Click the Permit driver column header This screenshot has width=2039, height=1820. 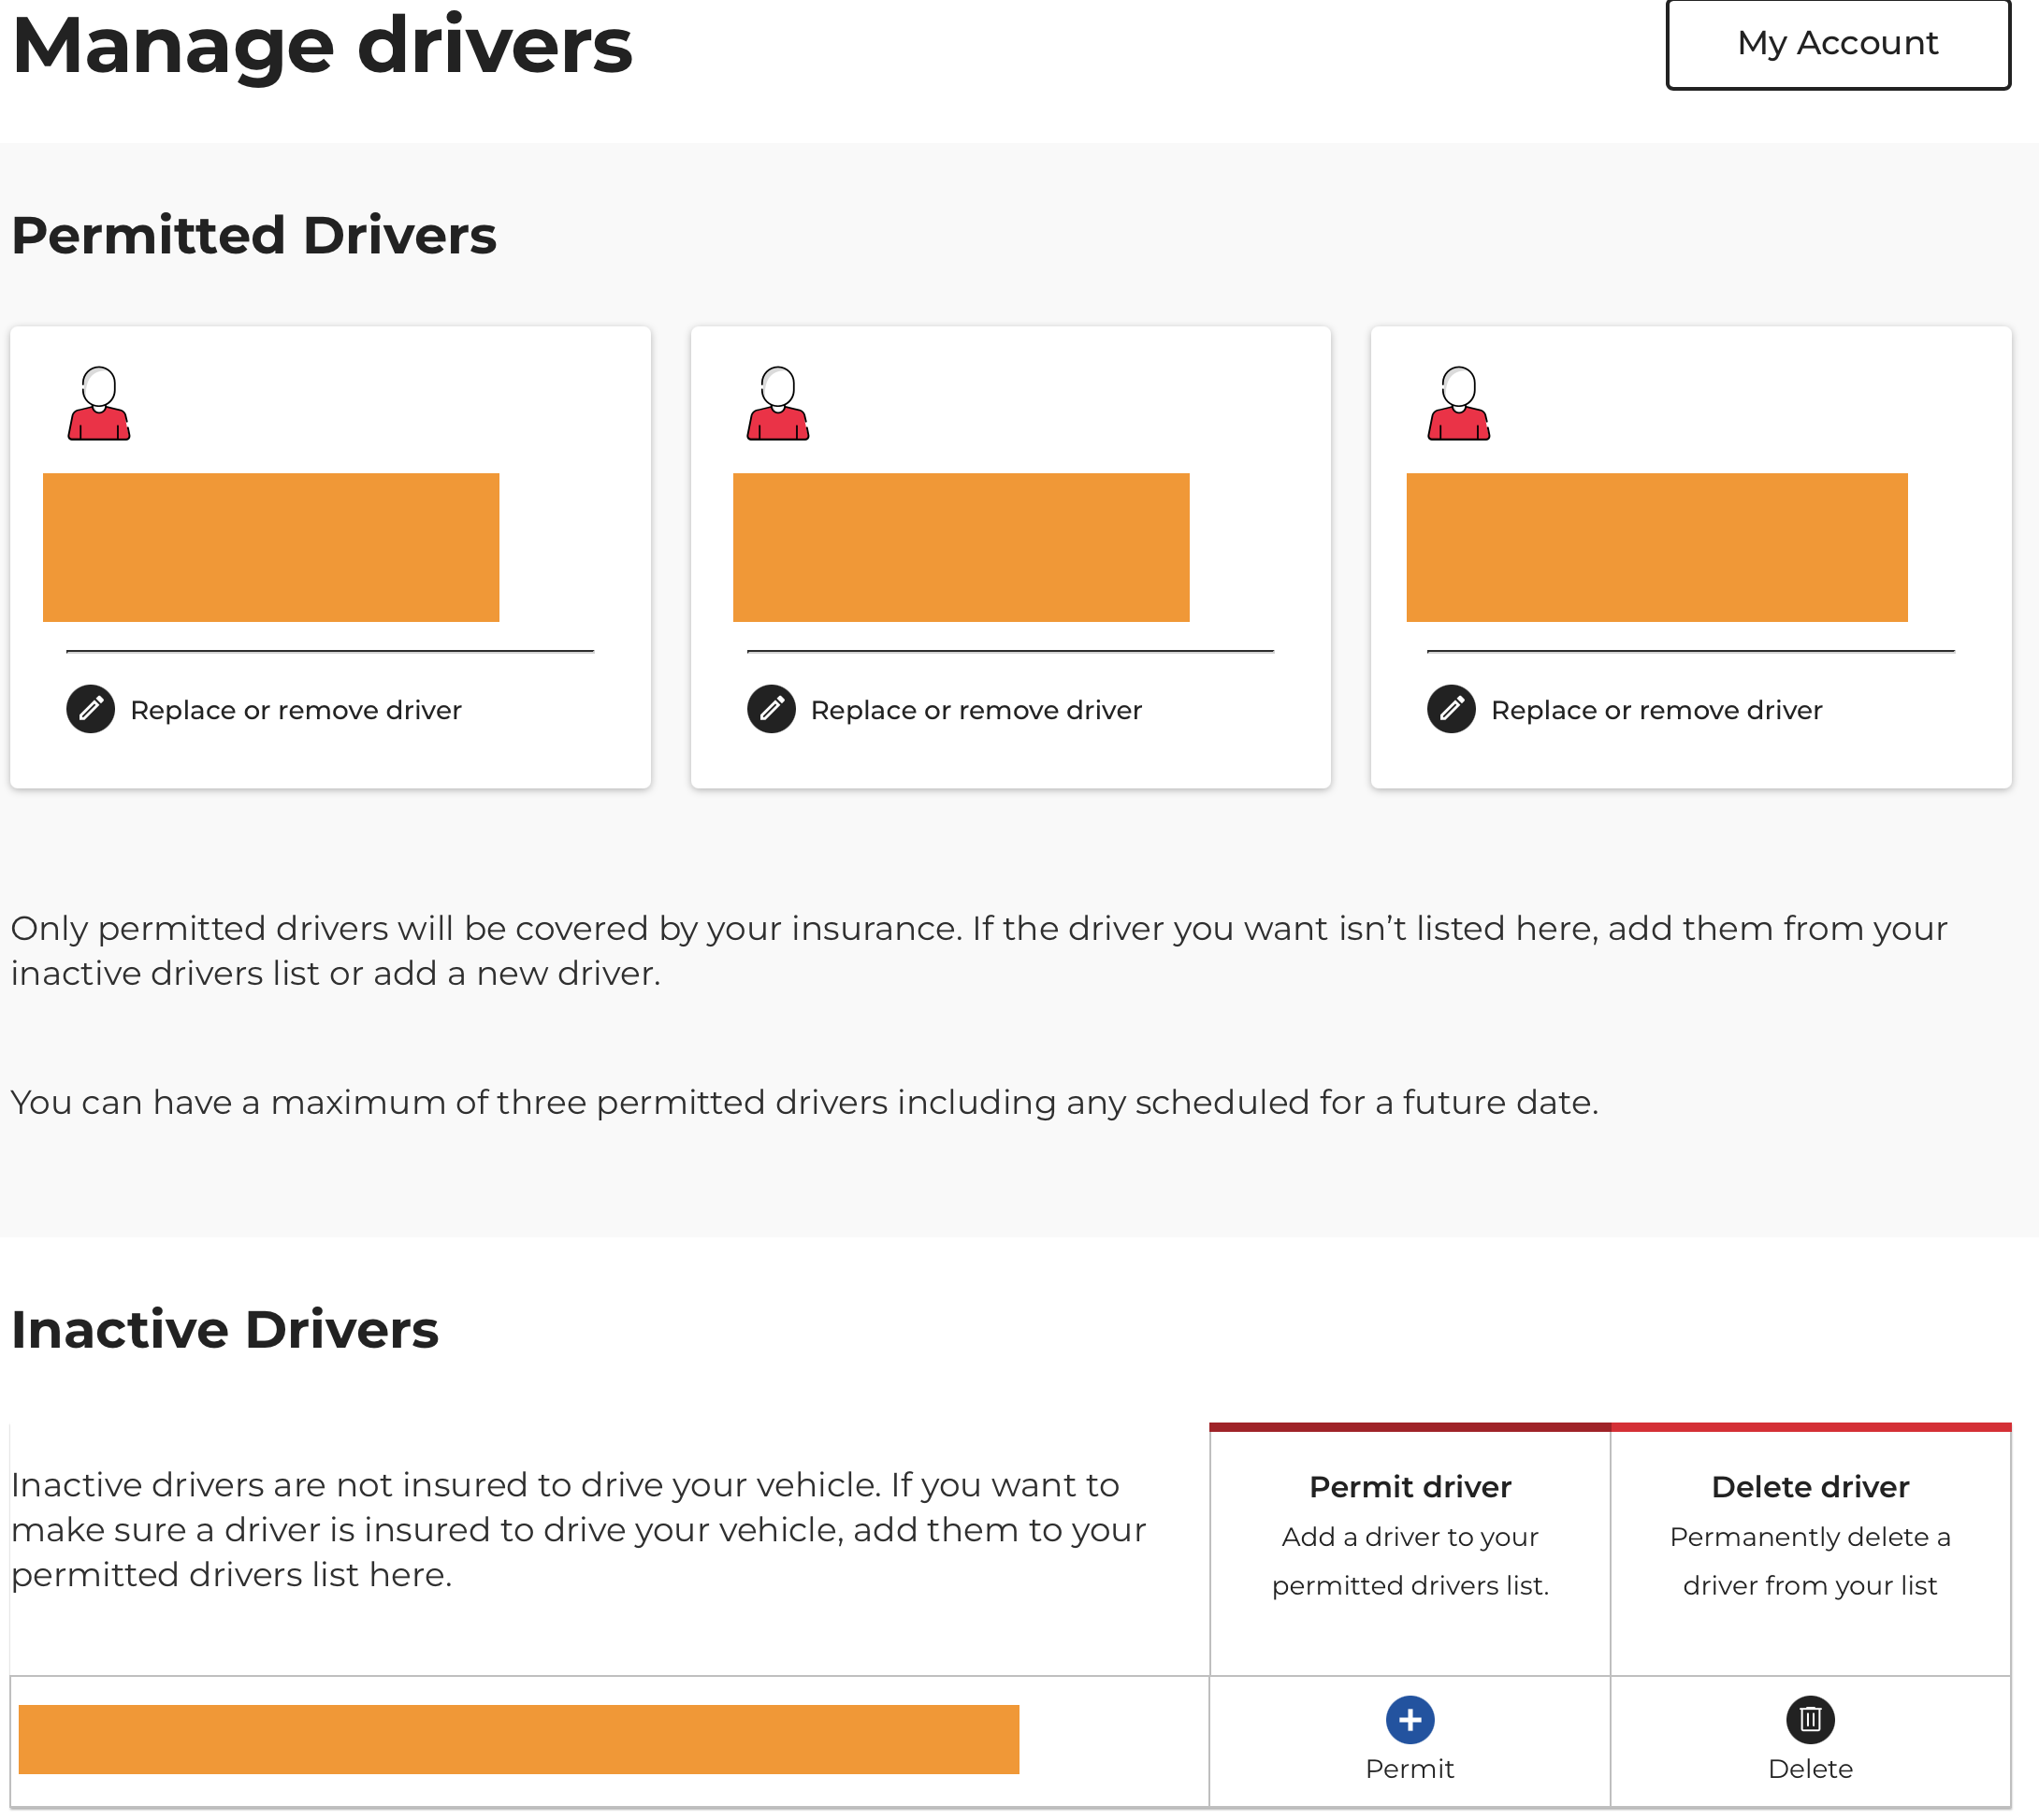click(1410, 1487)
